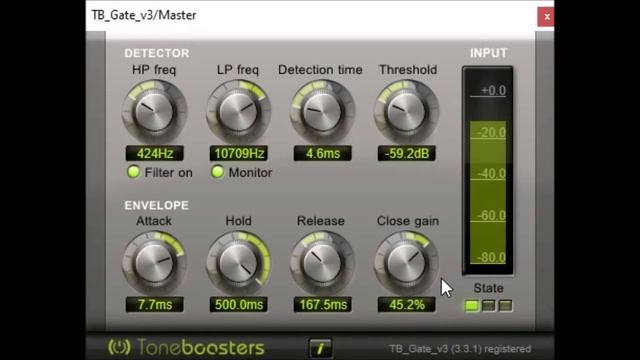
Task: Click the Attack knob
Action: click(x=154, y=263)
